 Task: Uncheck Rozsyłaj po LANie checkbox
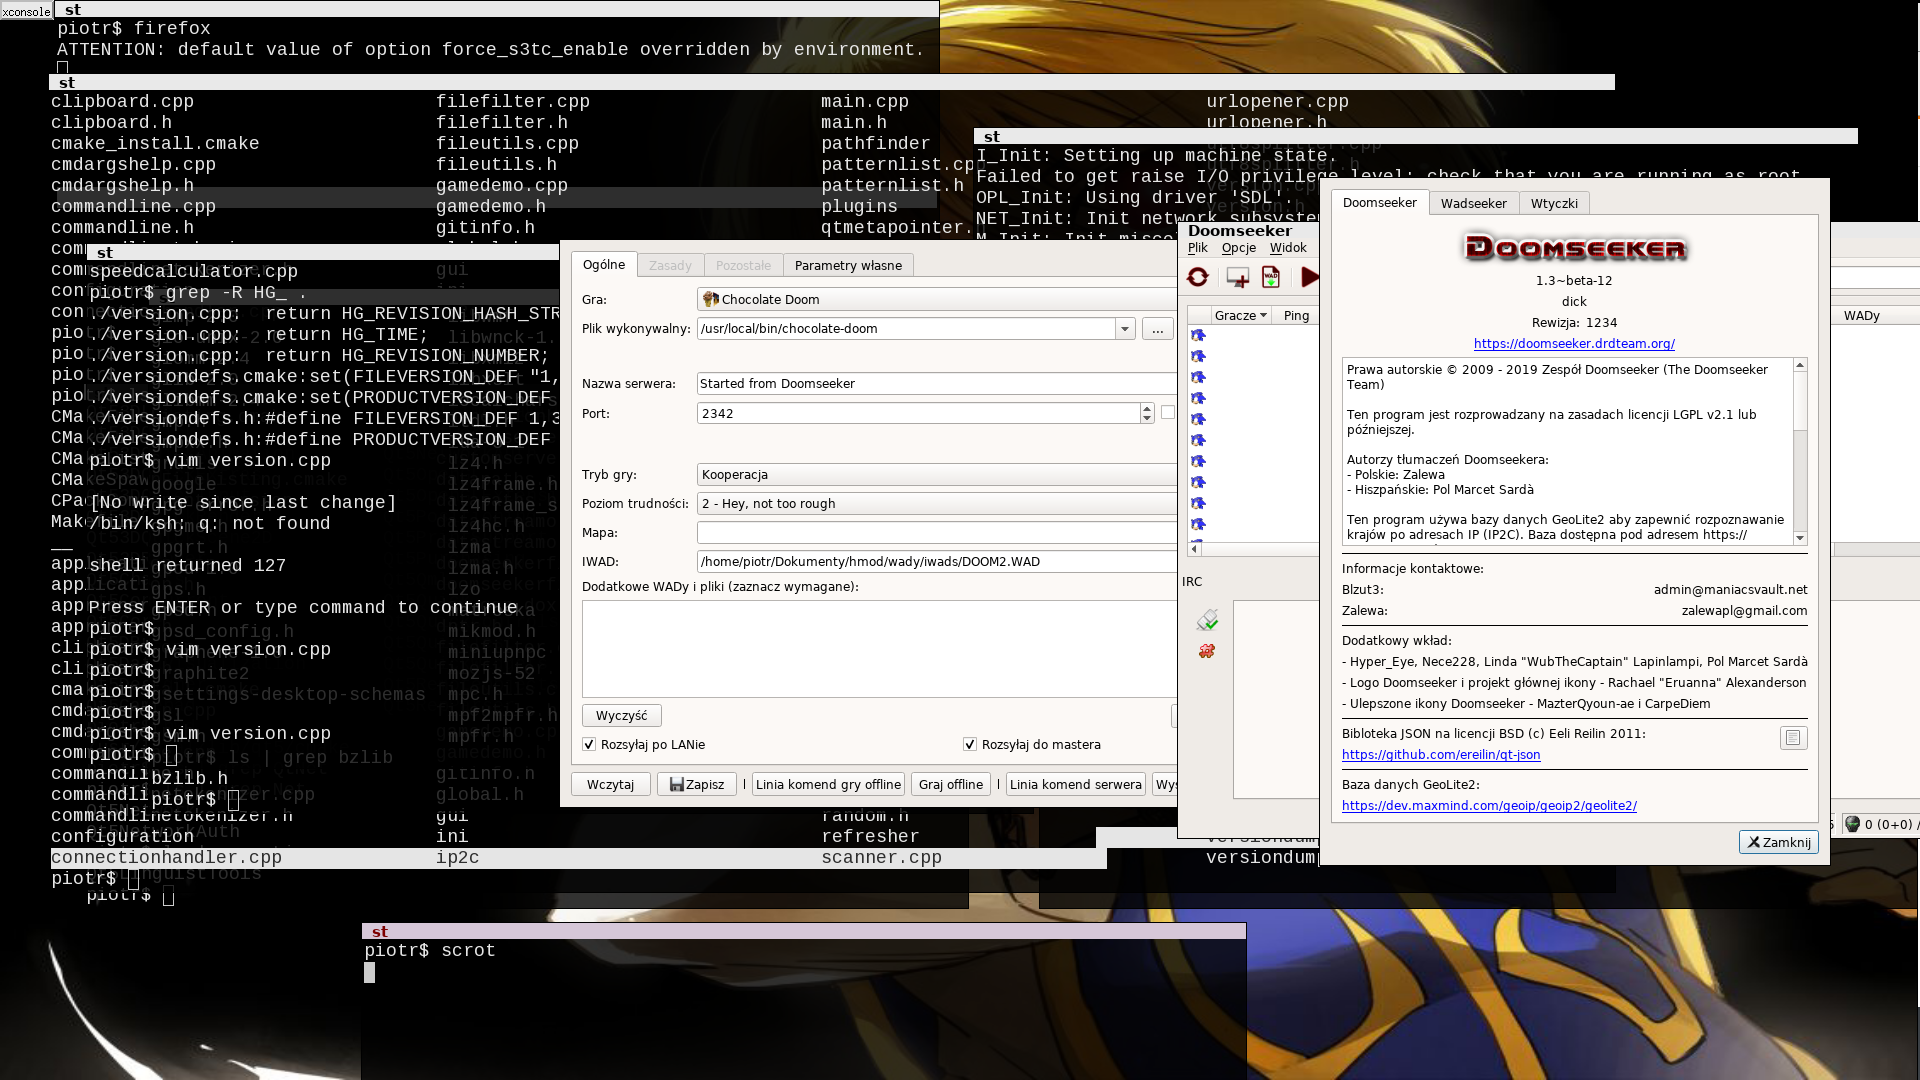589,745
